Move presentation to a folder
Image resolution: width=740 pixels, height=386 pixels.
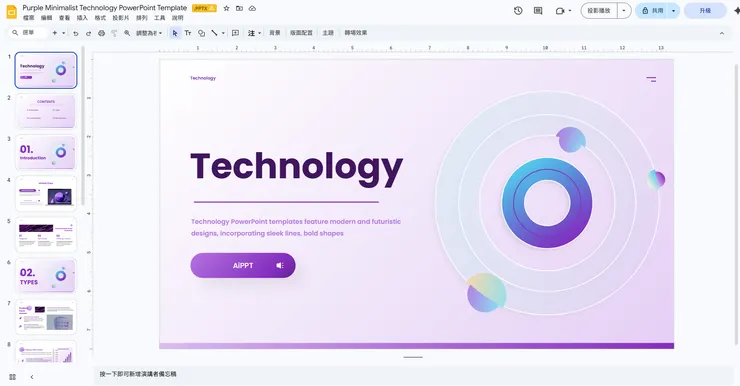pyautogui.click(x=239, y=8)
